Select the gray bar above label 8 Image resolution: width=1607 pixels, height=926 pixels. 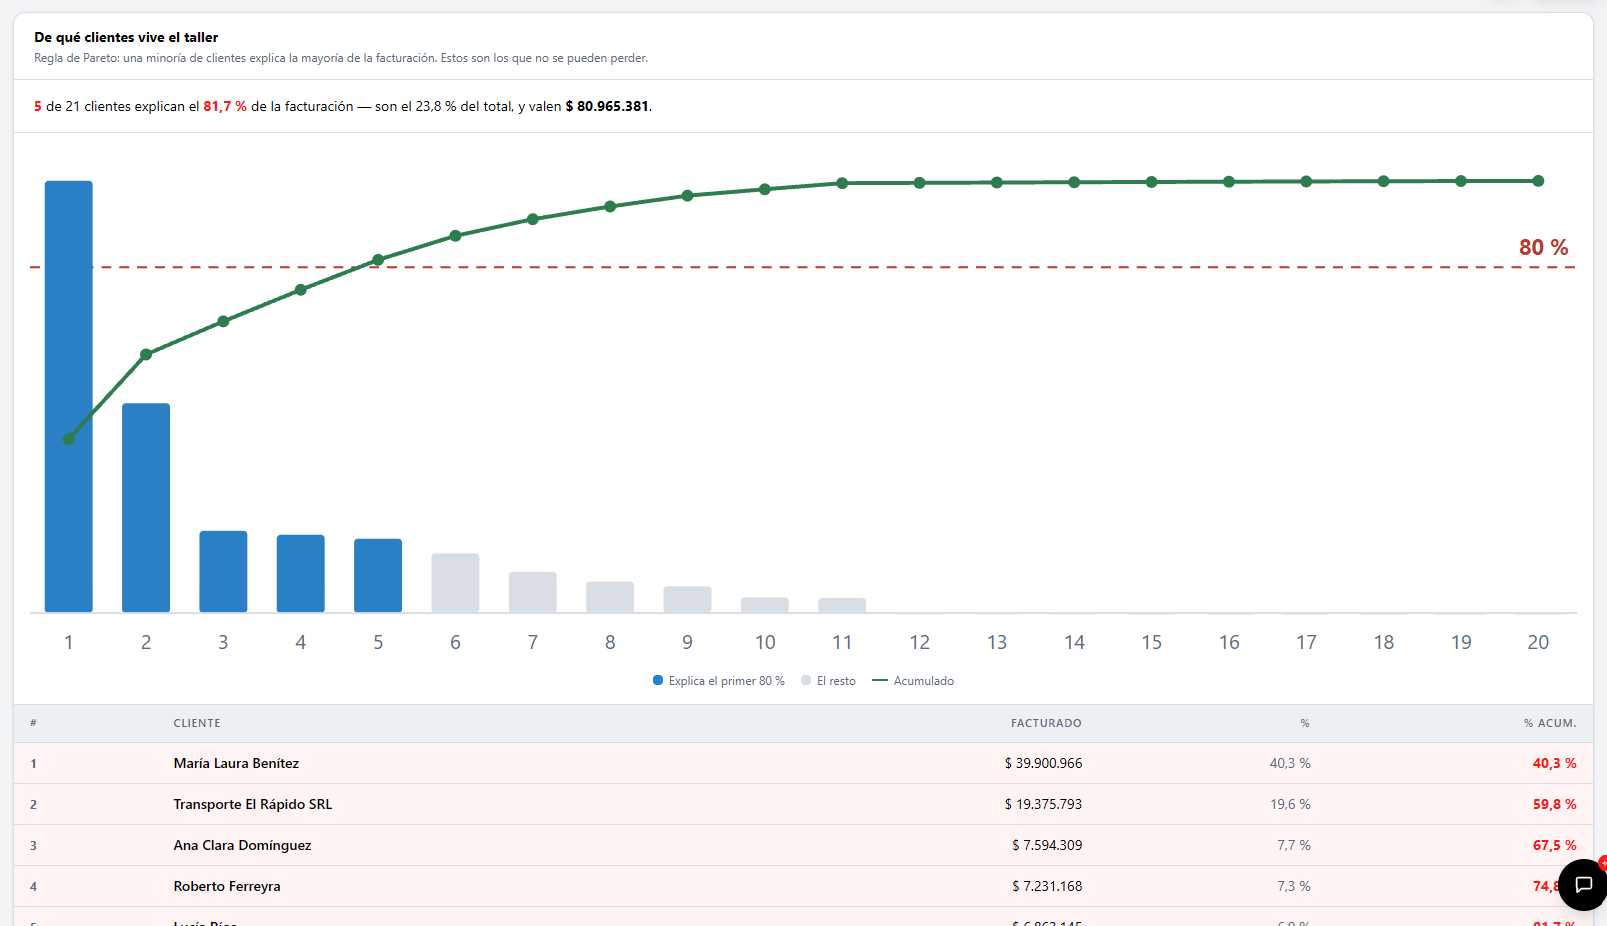tap(610, 597)
